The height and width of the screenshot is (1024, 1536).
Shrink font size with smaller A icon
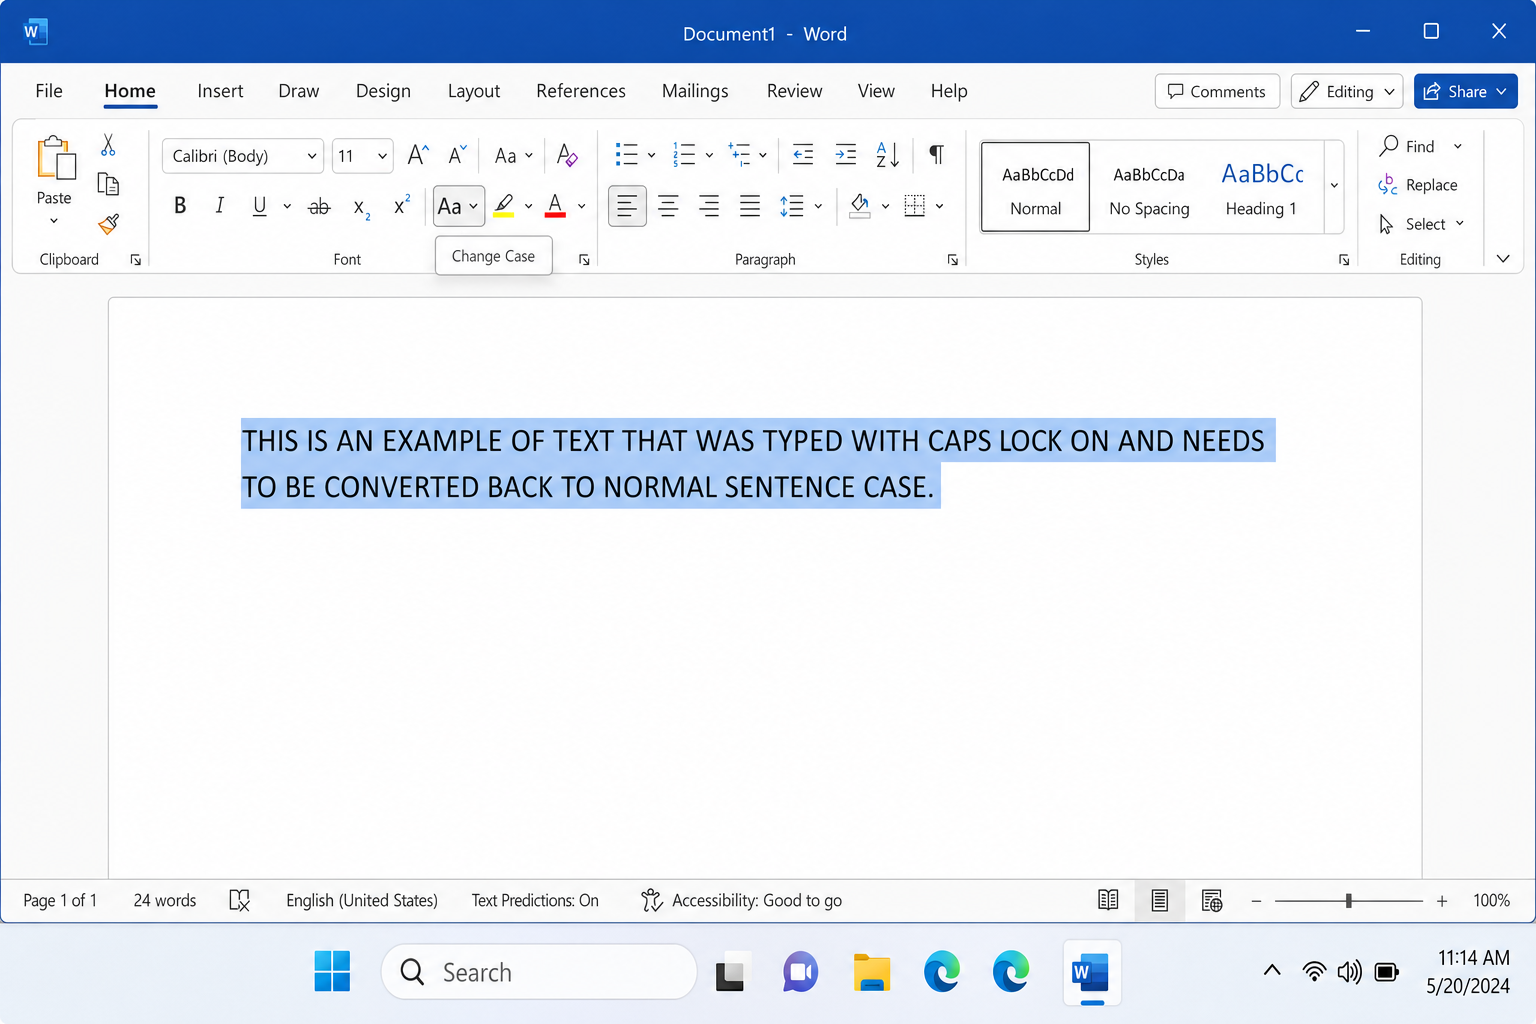point(457,155)
